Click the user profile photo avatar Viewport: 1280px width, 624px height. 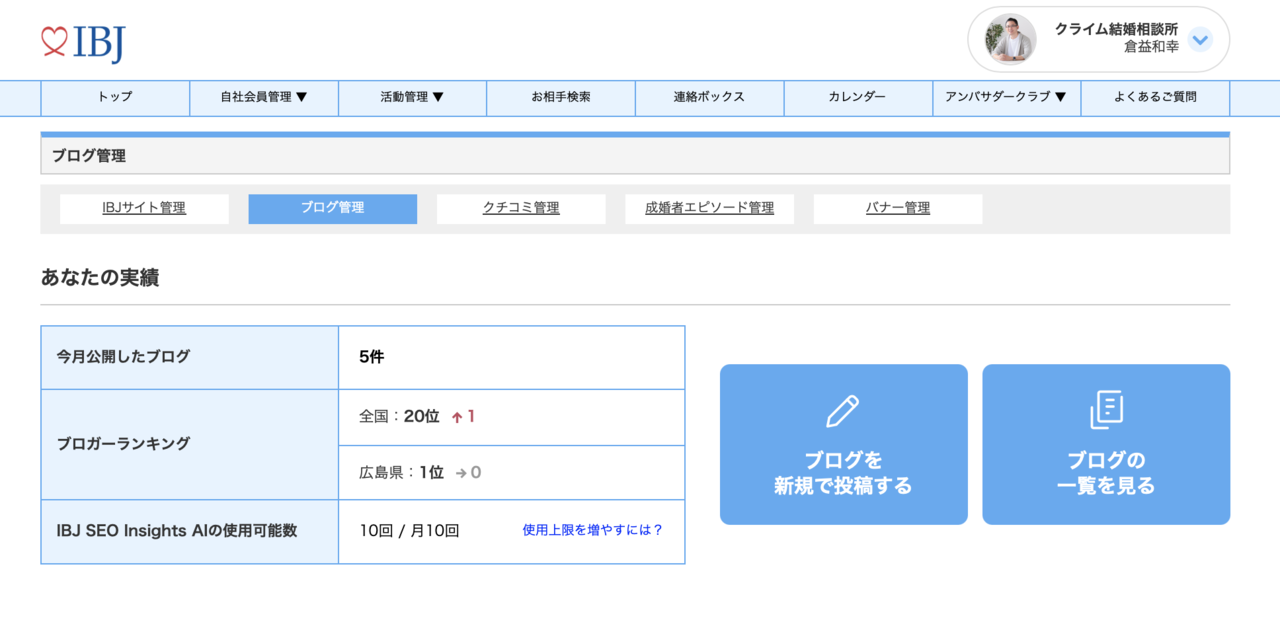1010,40
